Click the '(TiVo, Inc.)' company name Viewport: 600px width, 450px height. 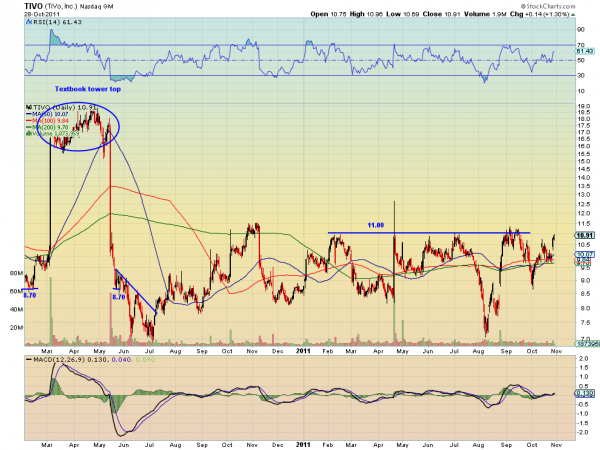point(62,7)
